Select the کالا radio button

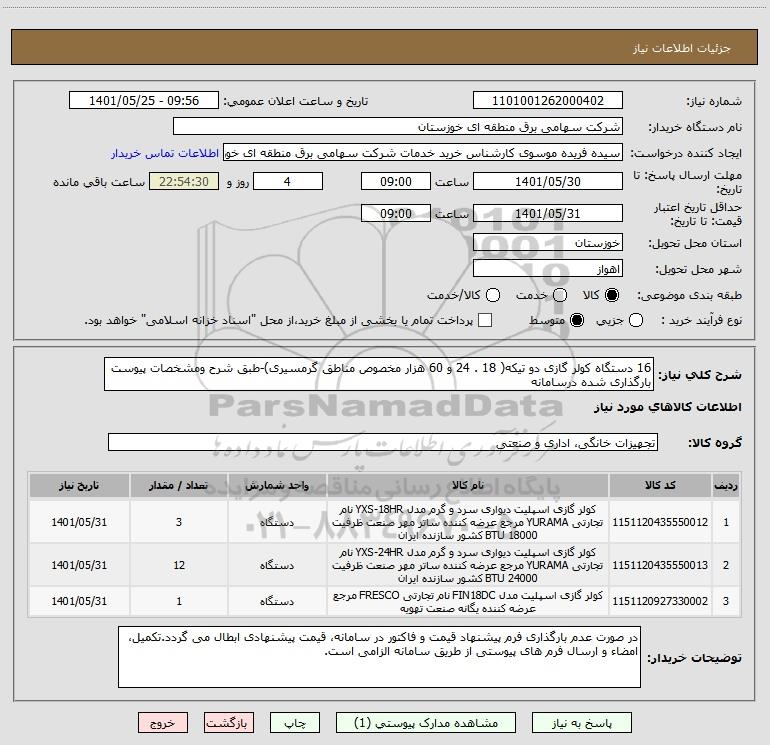612,295
